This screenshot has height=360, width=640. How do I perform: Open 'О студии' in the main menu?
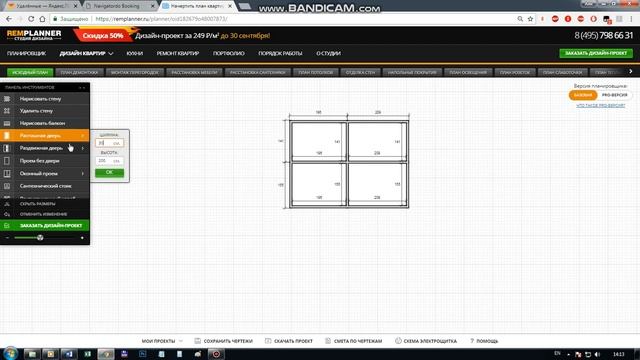(328, 53)
